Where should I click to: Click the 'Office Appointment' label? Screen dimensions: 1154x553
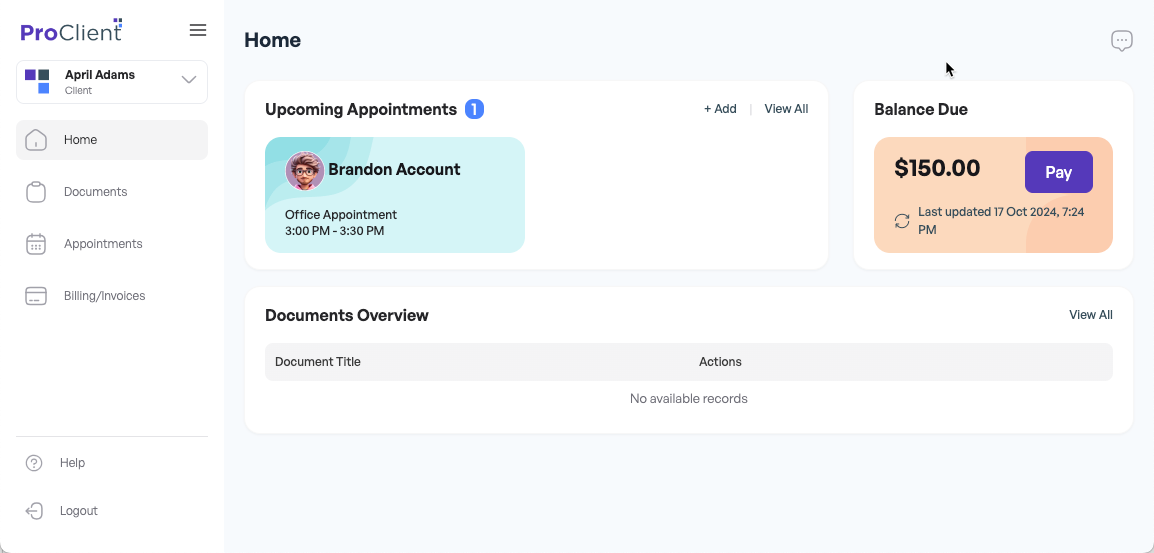coord(341,215)
